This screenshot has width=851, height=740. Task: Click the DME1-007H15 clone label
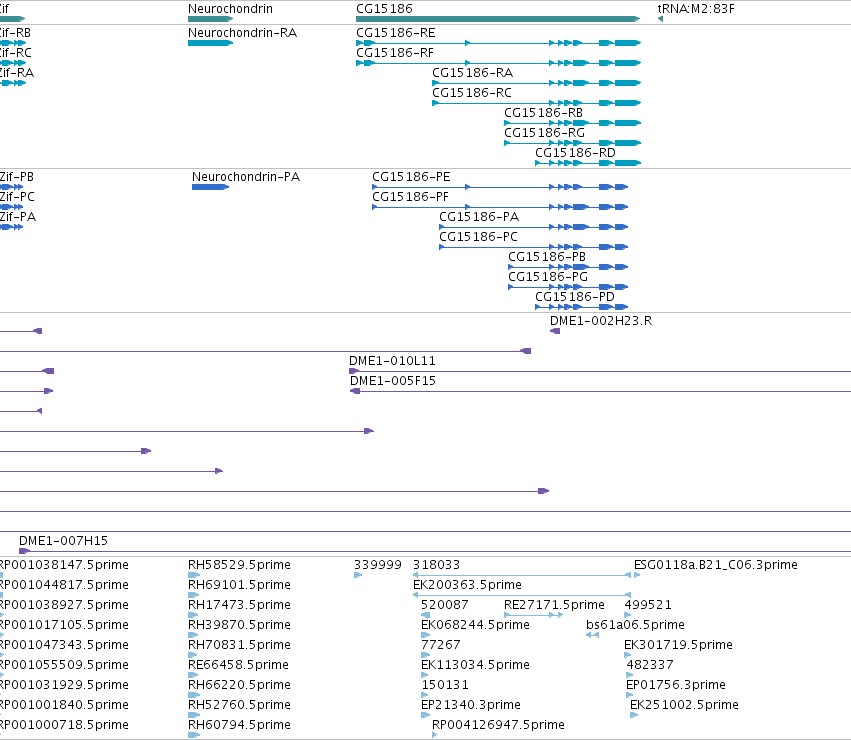63,541
